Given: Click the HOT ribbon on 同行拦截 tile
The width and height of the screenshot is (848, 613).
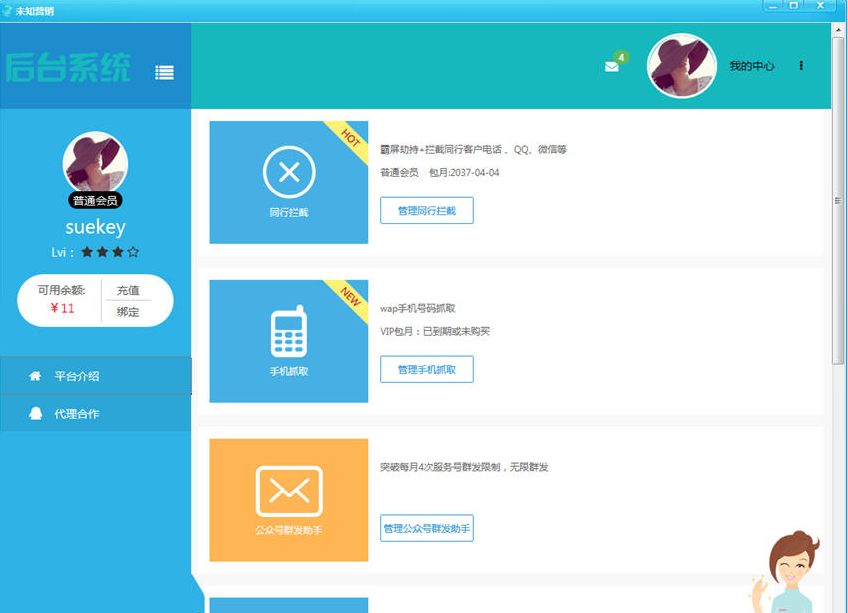Looking at the screenshot, I should coord(350,139).
